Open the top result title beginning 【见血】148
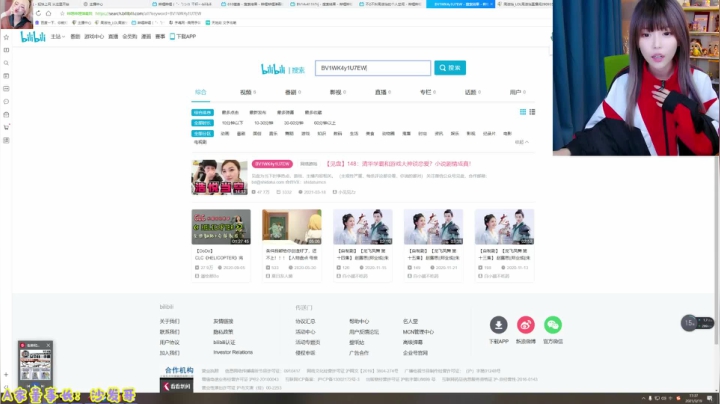The height and width of the screenshot is (404, 720). pos(399,163)
